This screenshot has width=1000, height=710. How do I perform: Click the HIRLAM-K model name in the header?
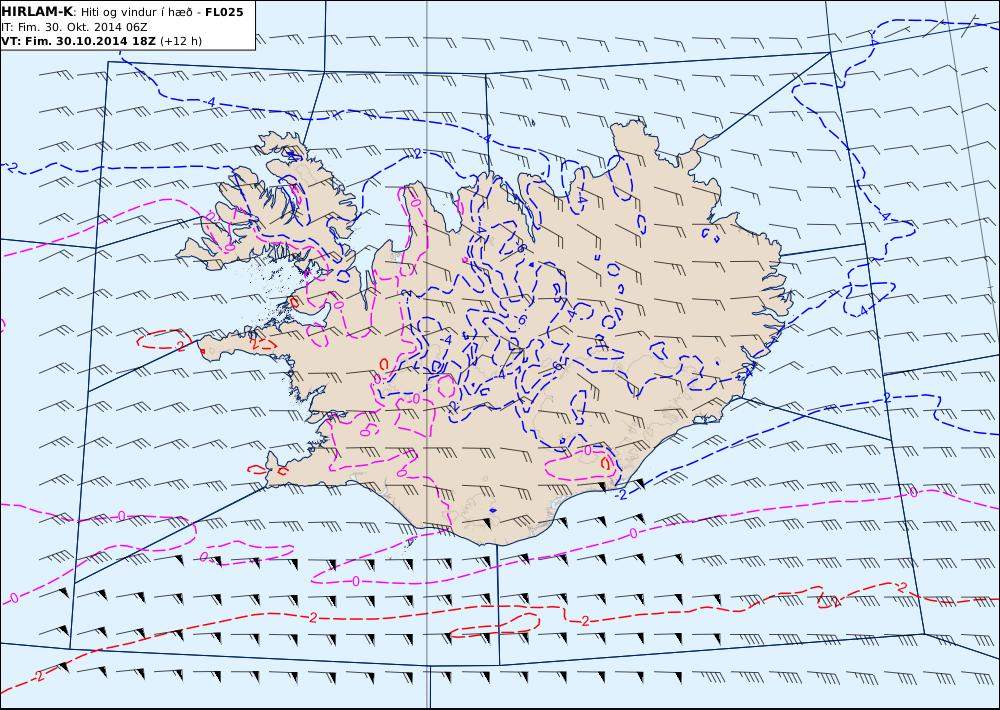tap(37, 12)
